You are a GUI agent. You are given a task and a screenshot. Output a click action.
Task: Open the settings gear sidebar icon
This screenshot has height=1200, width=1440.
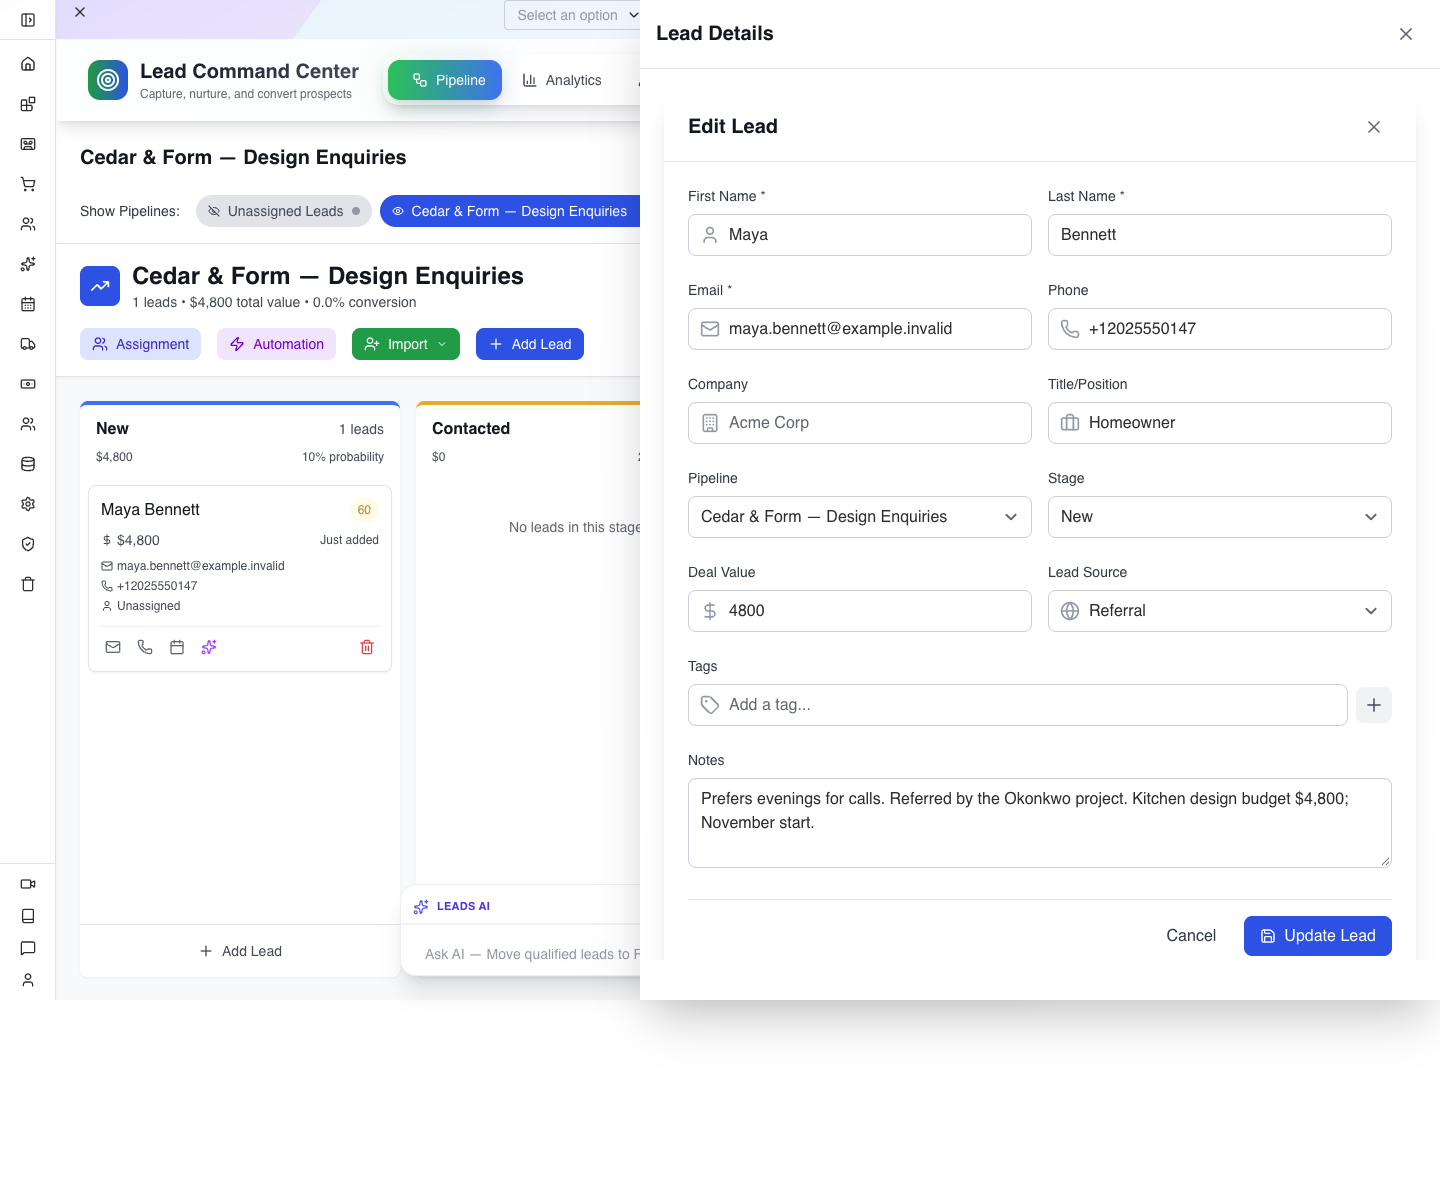28,504
